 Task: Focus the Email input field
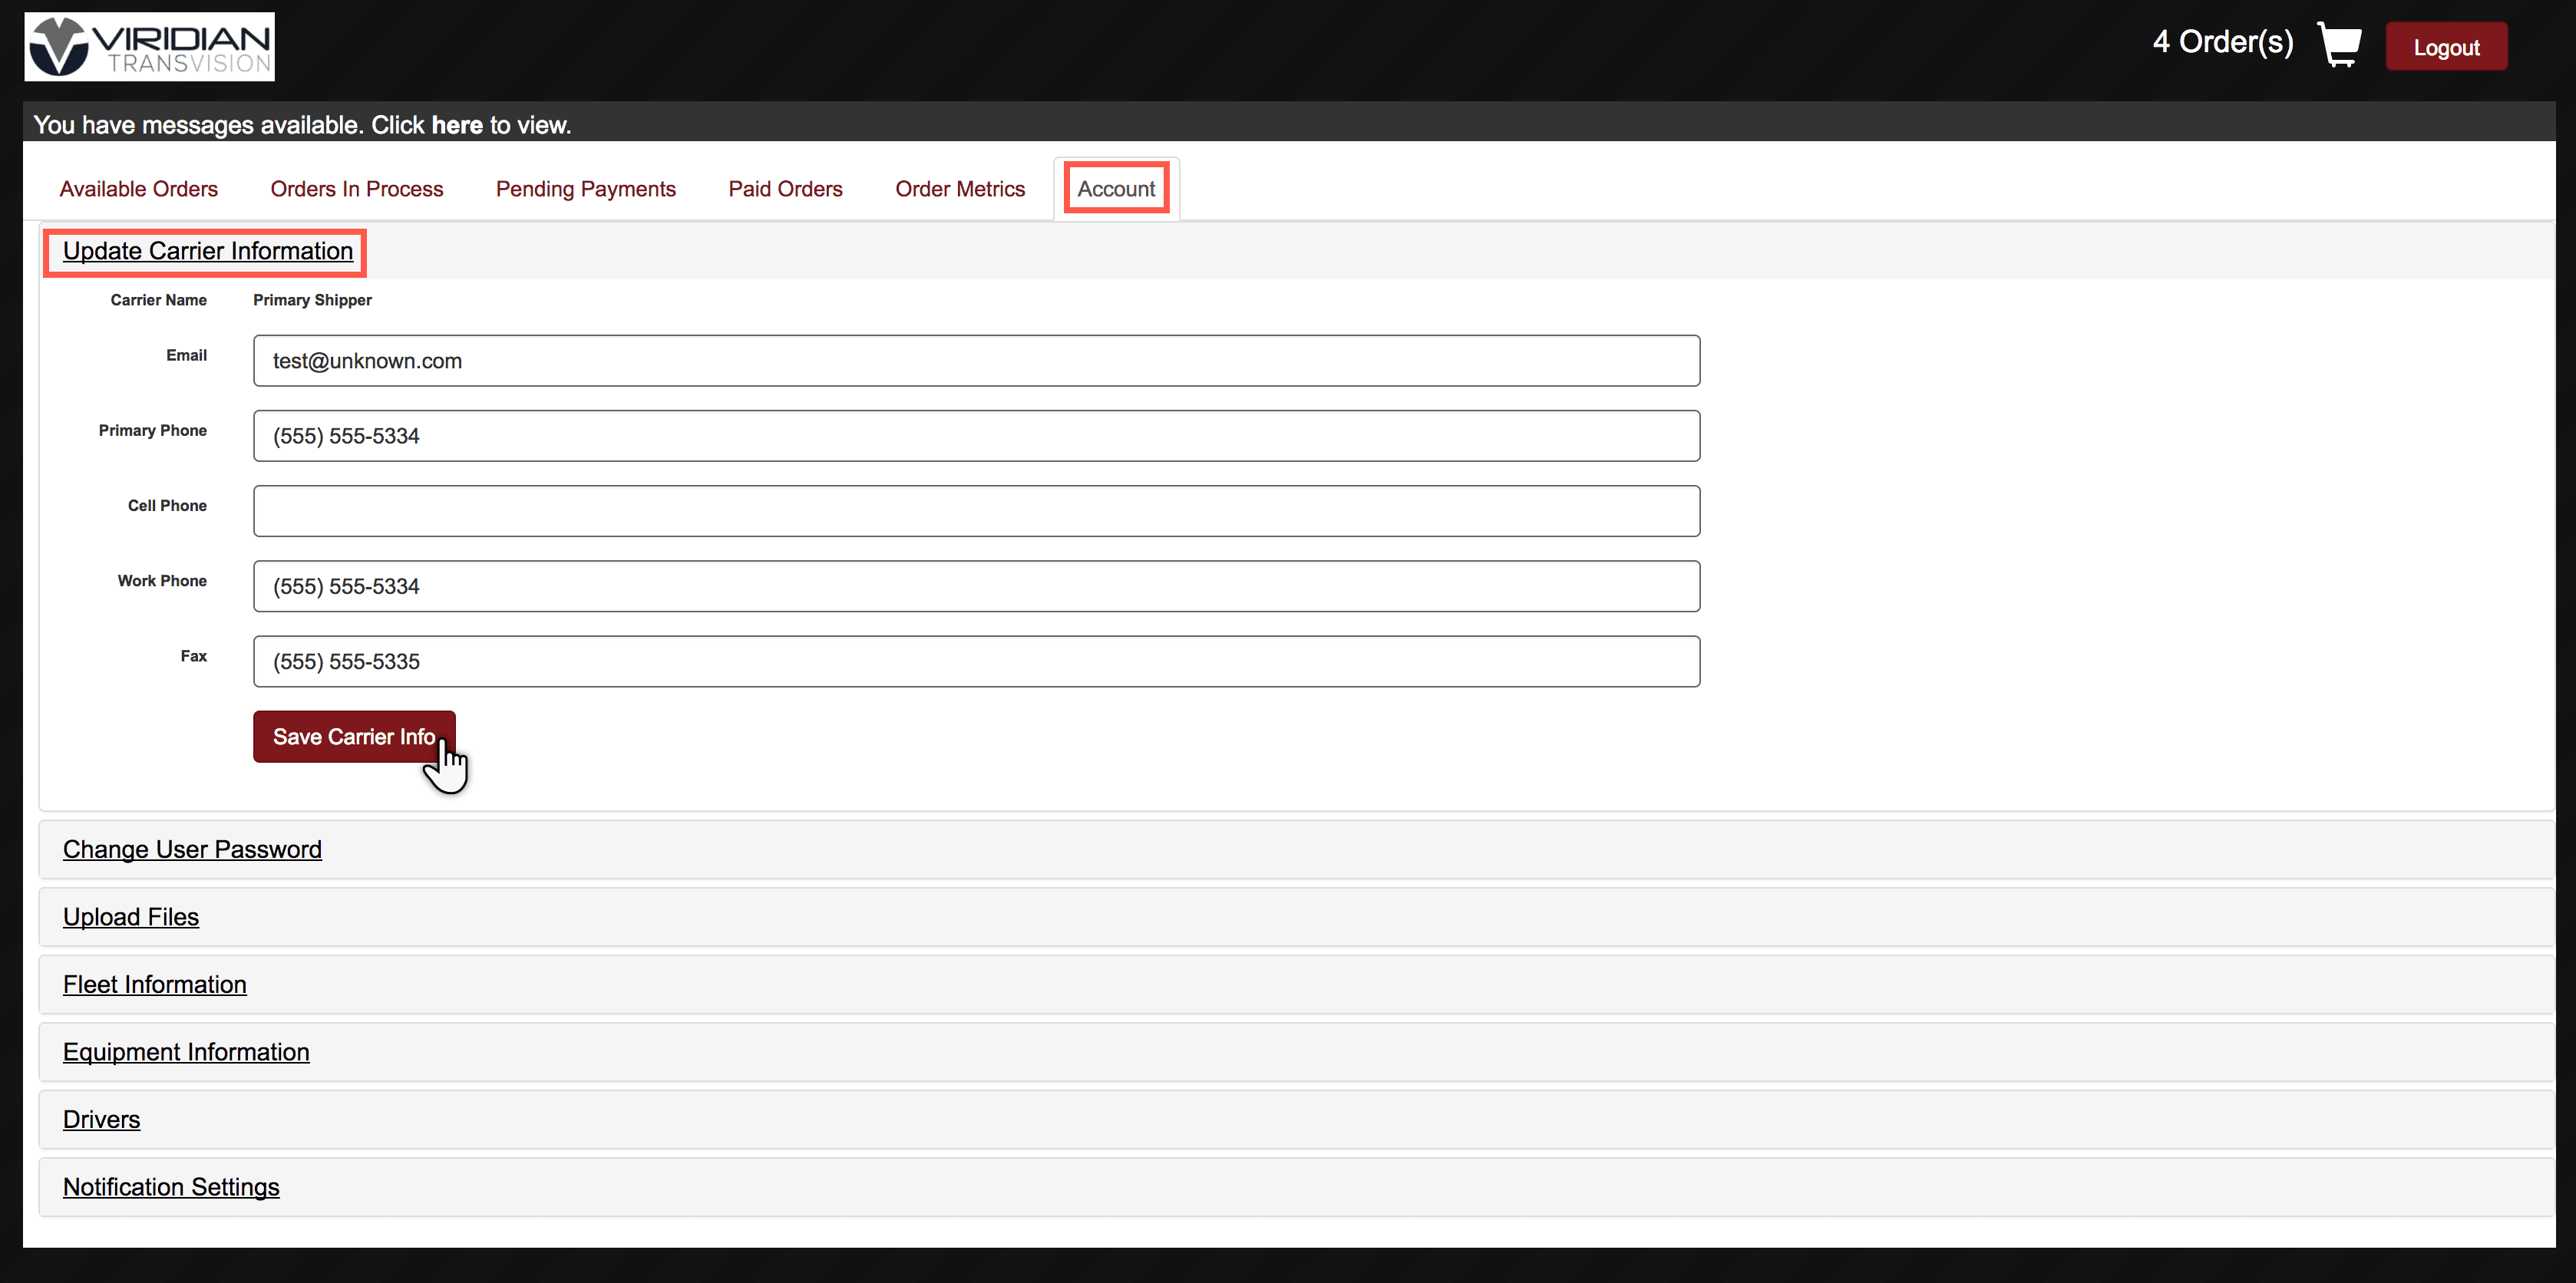click(x=976, y=361)
